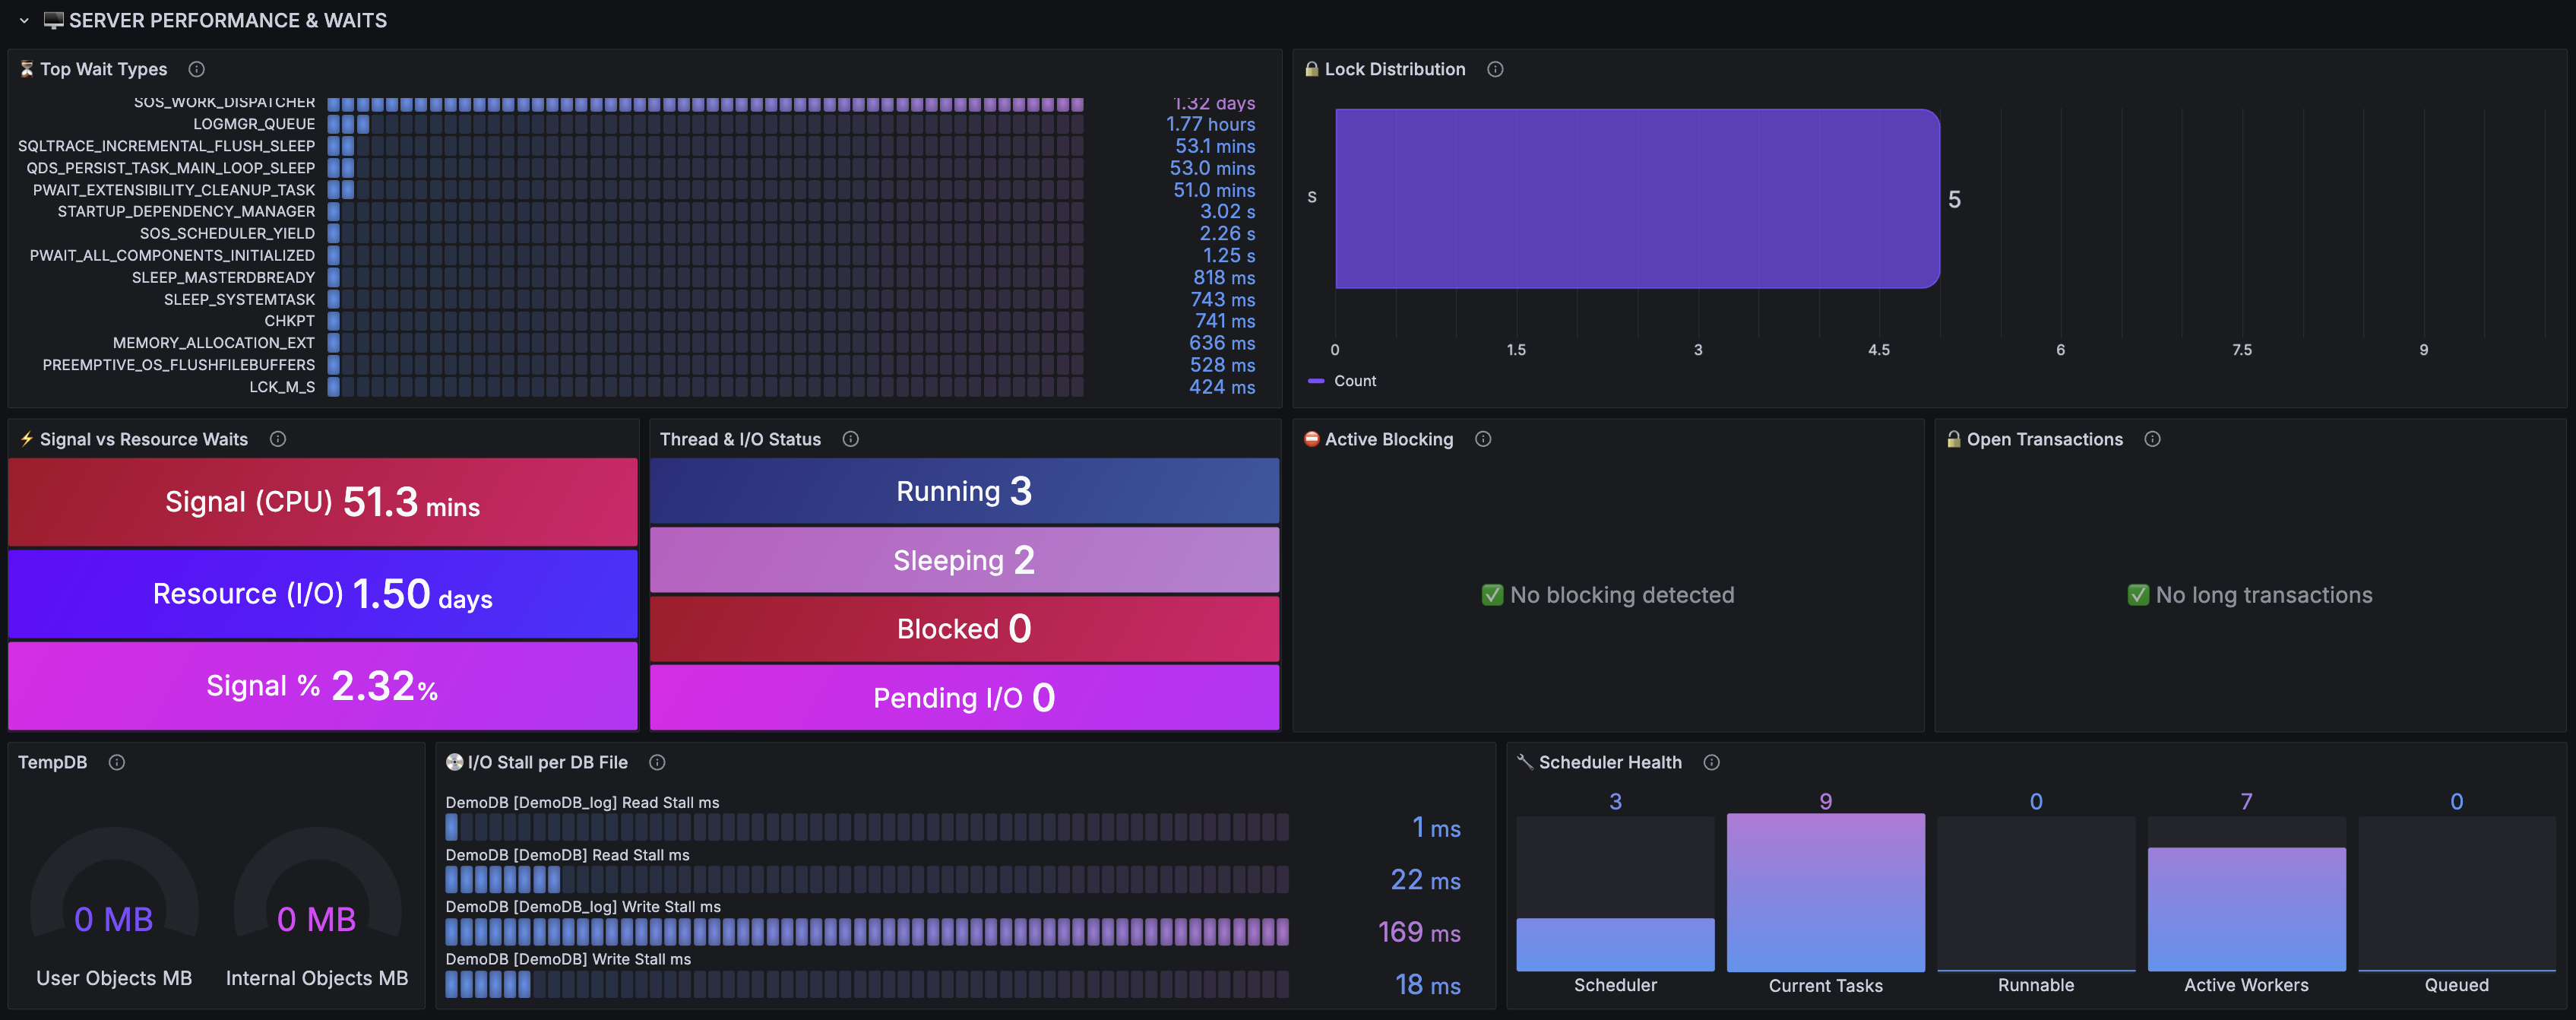Click info icon next to TempDB title
2576x1020 pixels.
pyautogui.click(x=117, y=762)
